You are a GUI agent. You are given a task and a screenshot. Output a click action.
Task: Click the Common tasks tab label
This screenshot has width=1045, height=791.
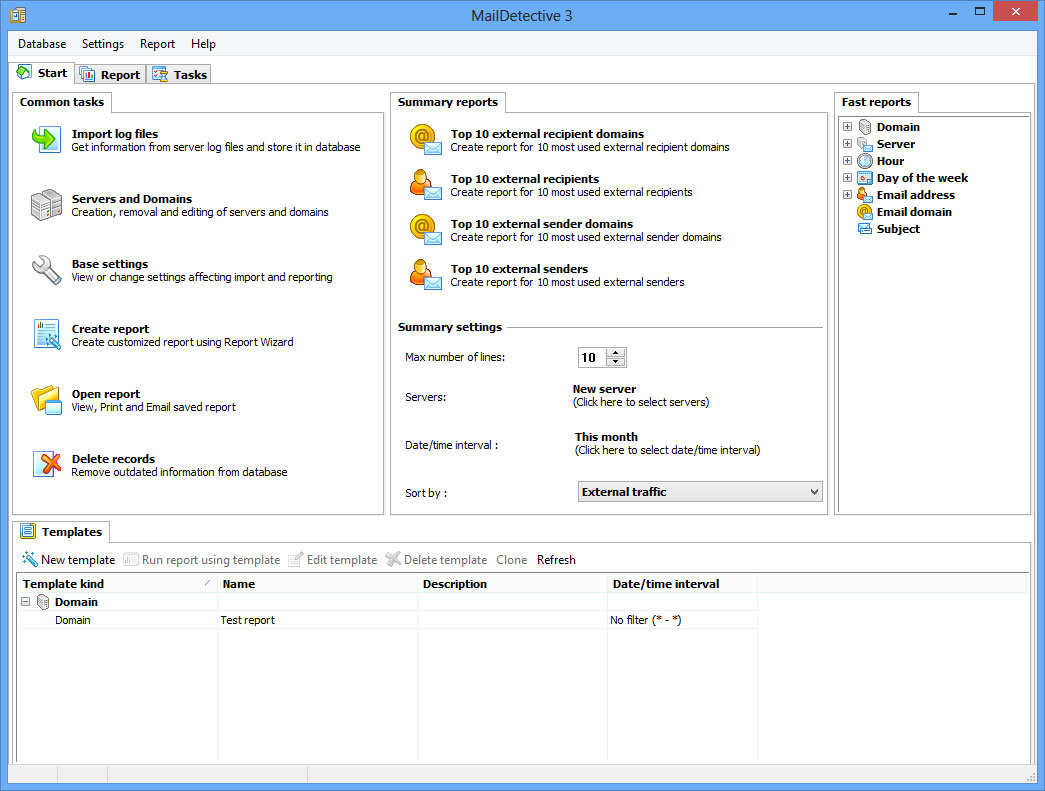click(x=62, y=102)
